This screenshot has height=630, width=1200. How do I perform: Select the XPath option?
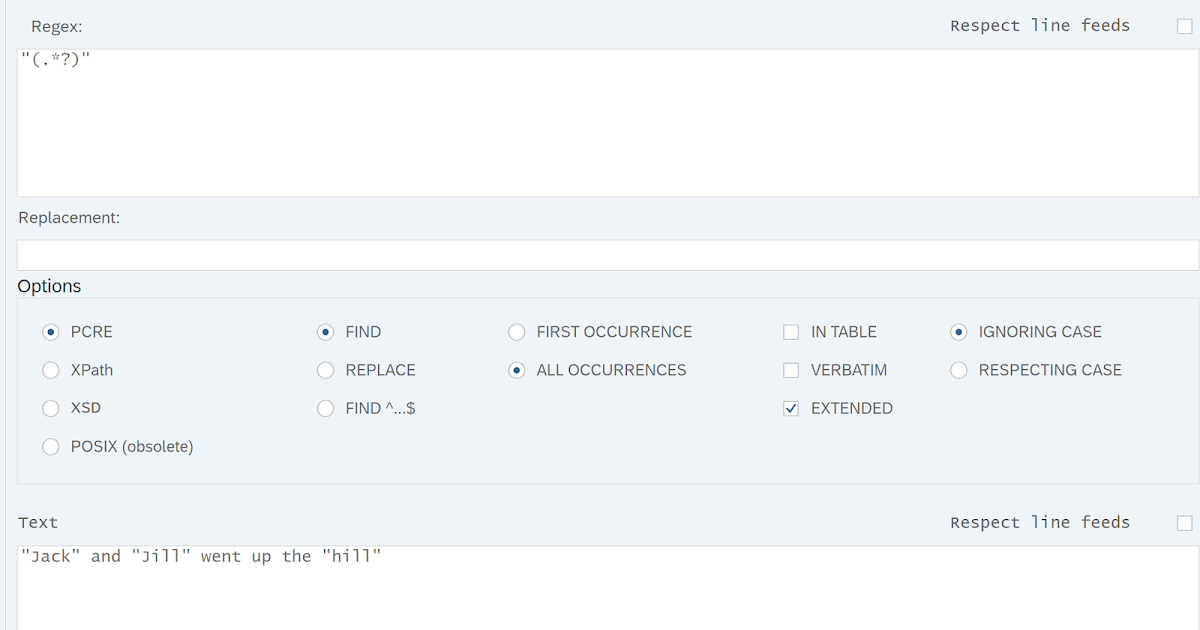pyautogui.click(x=50, y=369)
